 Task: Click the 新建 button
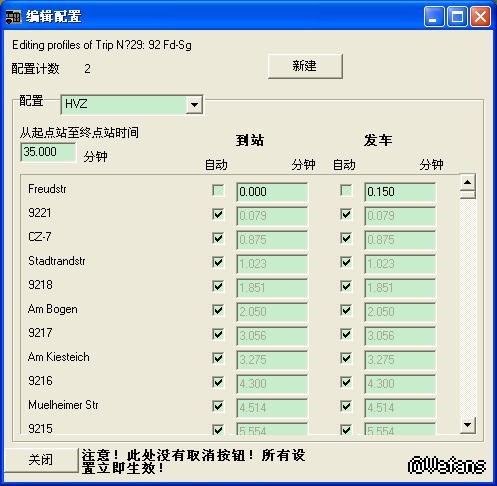point(305,66)
